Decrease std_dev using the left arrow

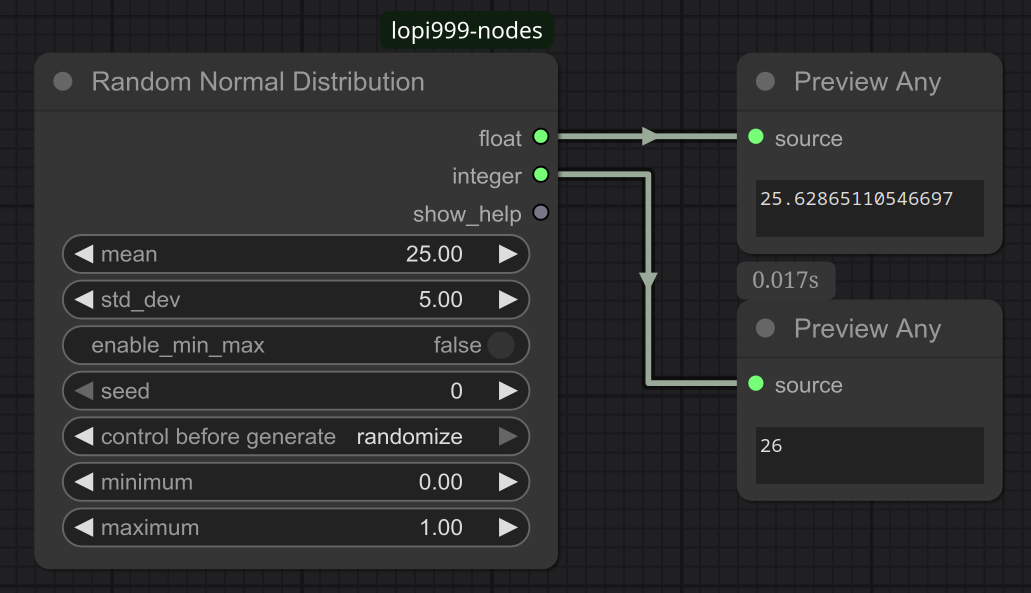point(84,300)
